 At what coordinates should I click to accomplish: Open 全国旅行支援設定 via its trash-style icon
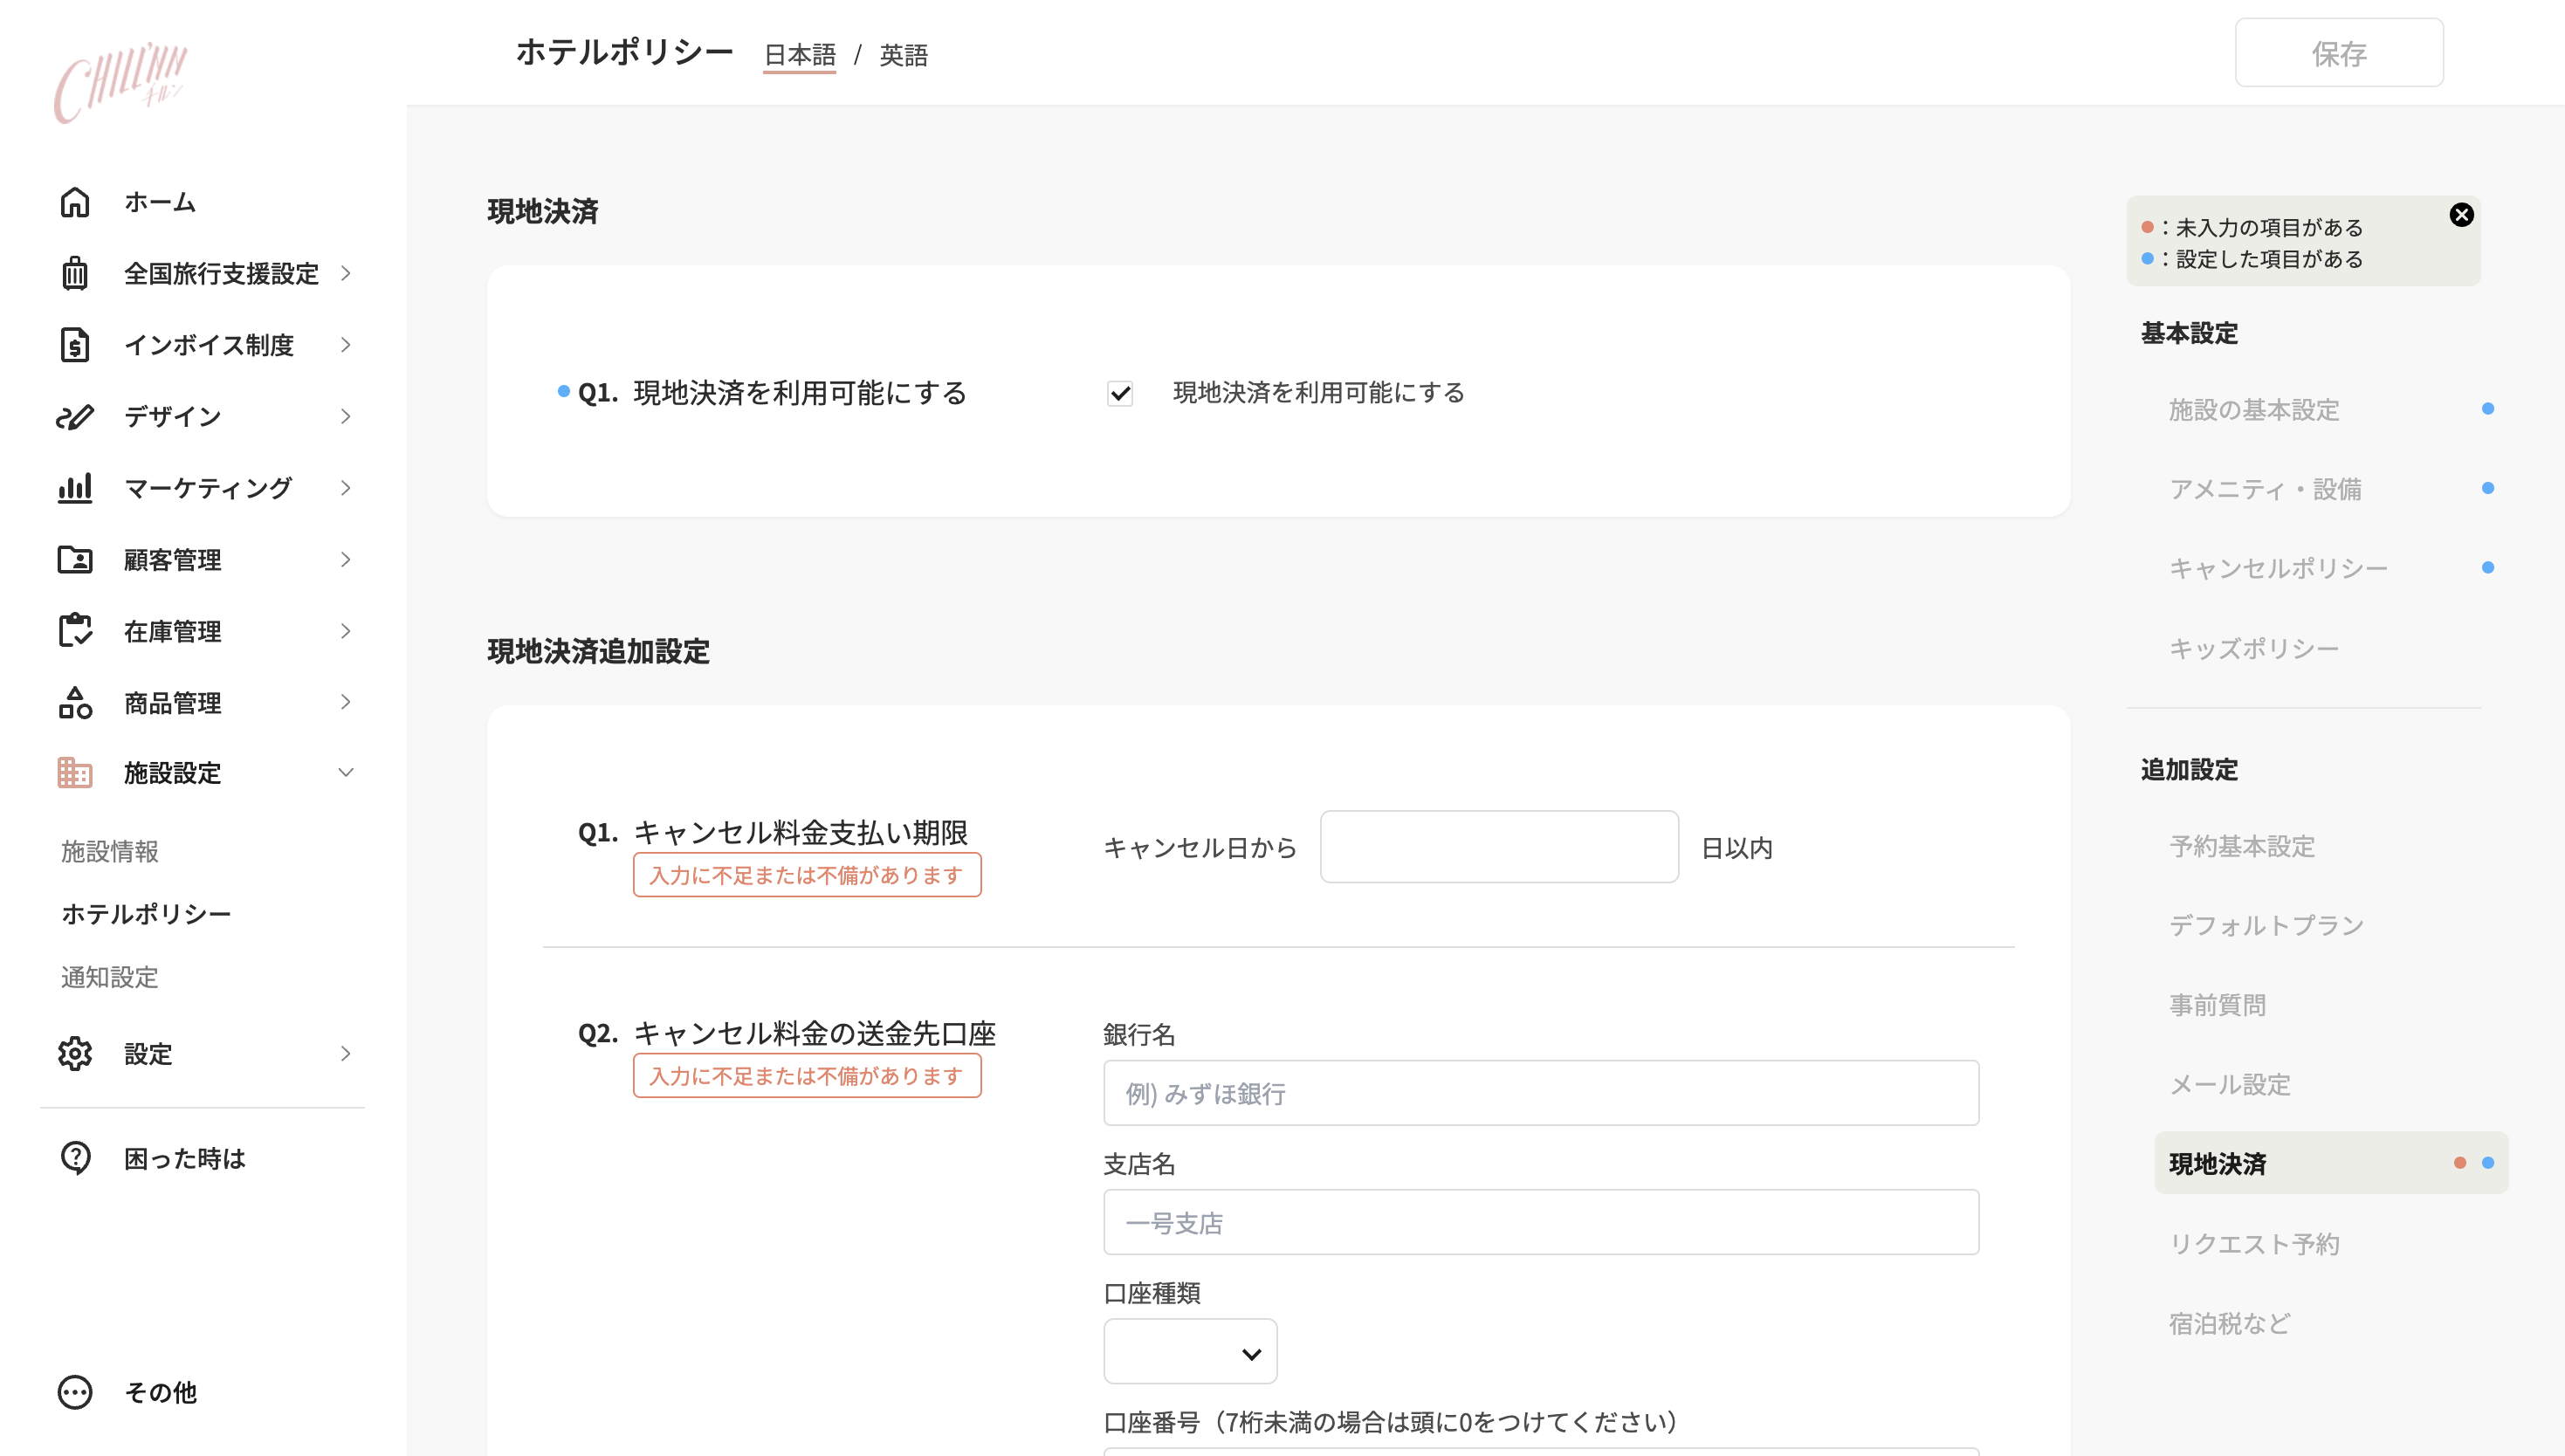pos(75,274)
